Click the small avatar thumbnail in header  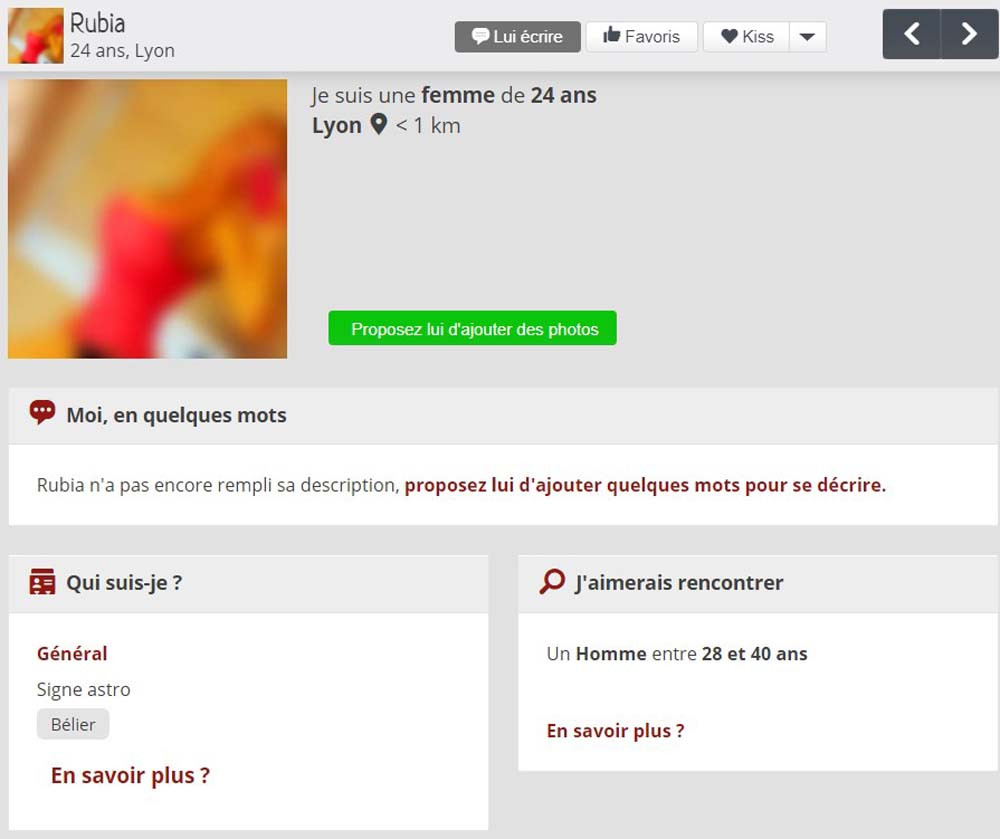click(36, 36)
